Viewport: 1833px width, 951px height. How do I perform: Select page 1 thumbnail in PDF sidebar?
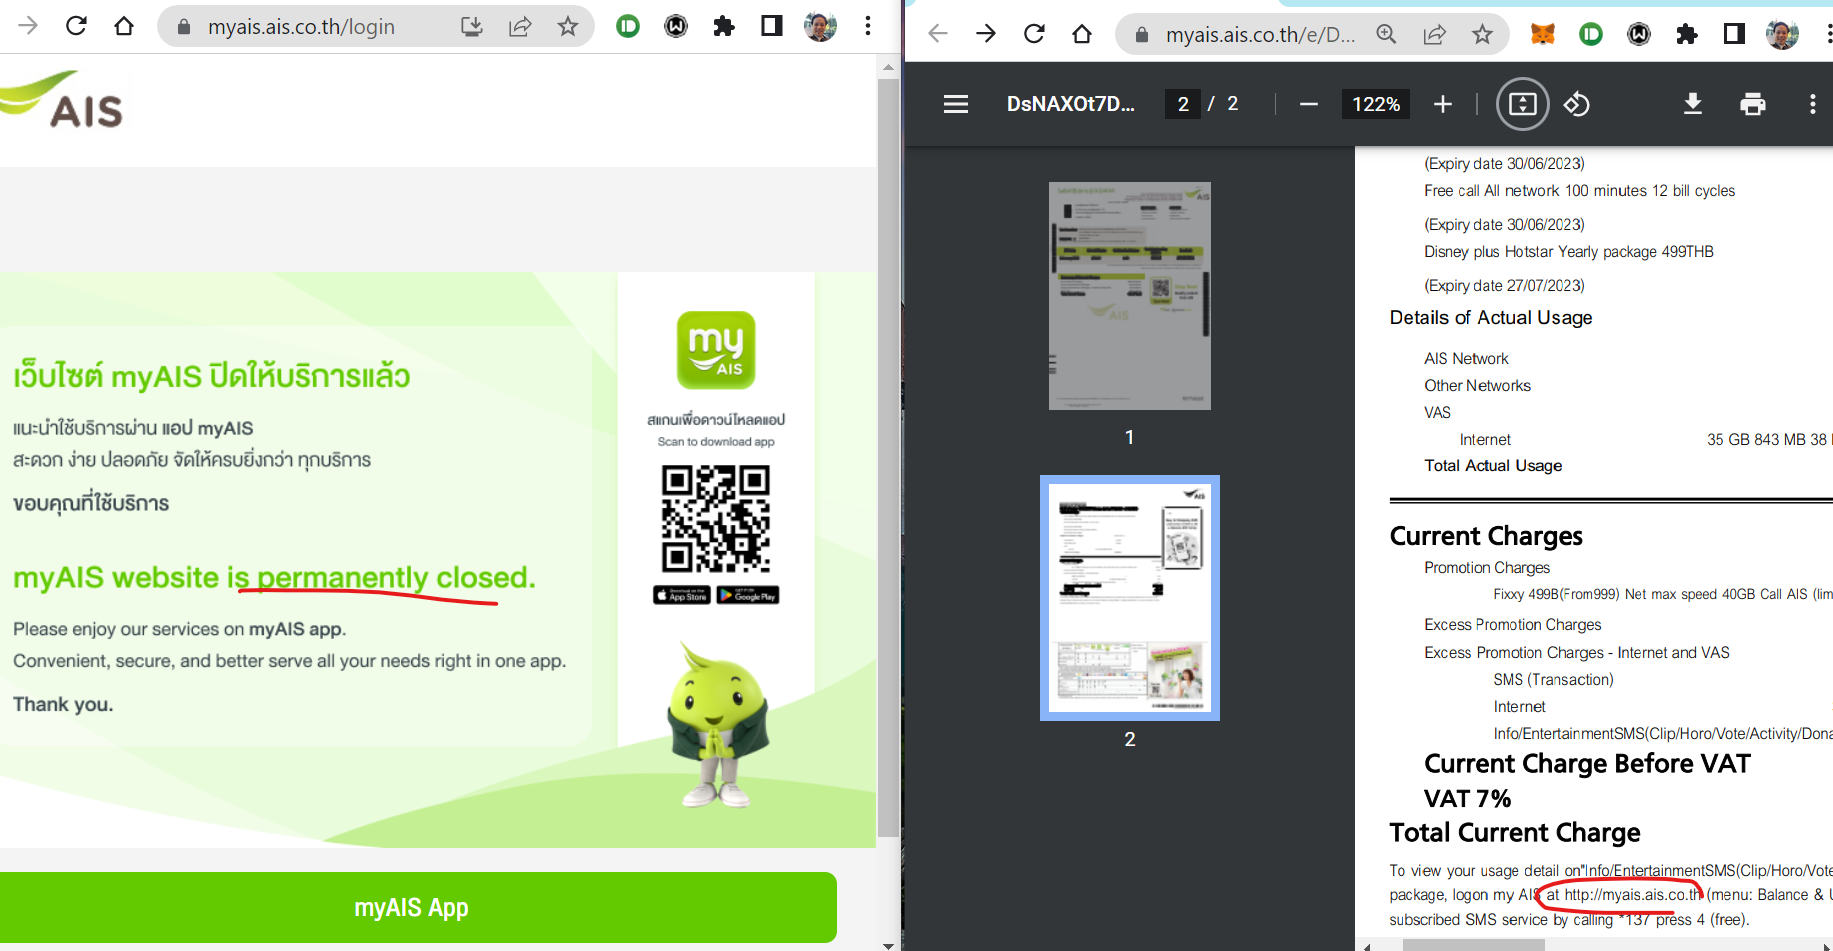[1130, 296]
